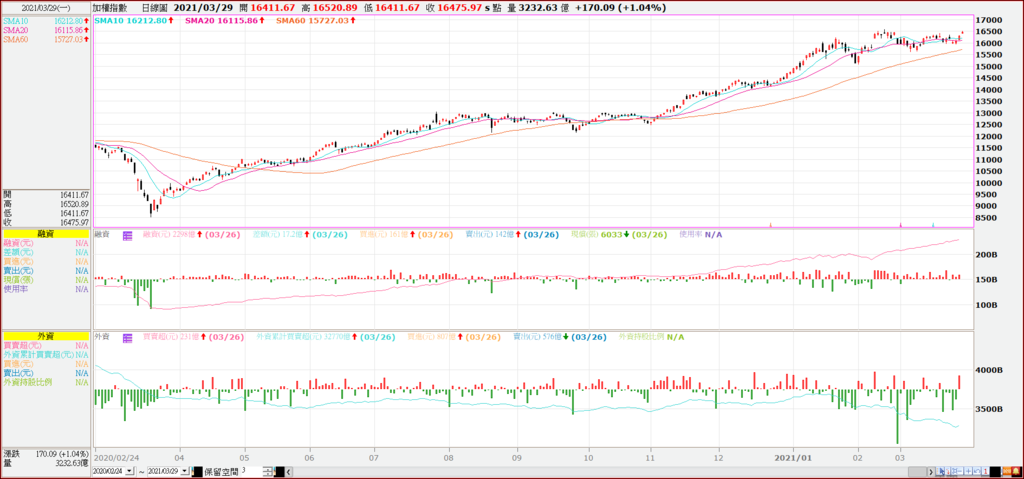This screenshot has width=1024, height=479.
Task: Click 外資持股比例 N/A legend in chart
Action: click(x=652, y=337)
